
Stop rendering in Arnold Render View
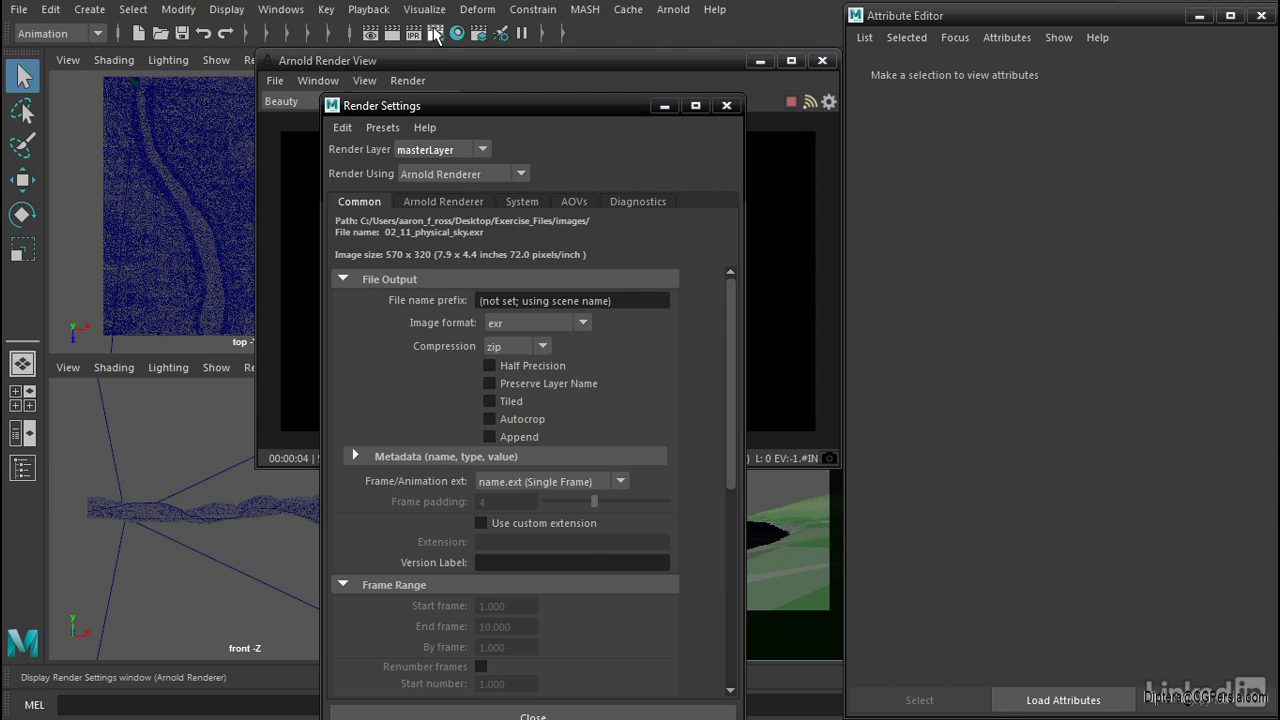pos(791,101)
